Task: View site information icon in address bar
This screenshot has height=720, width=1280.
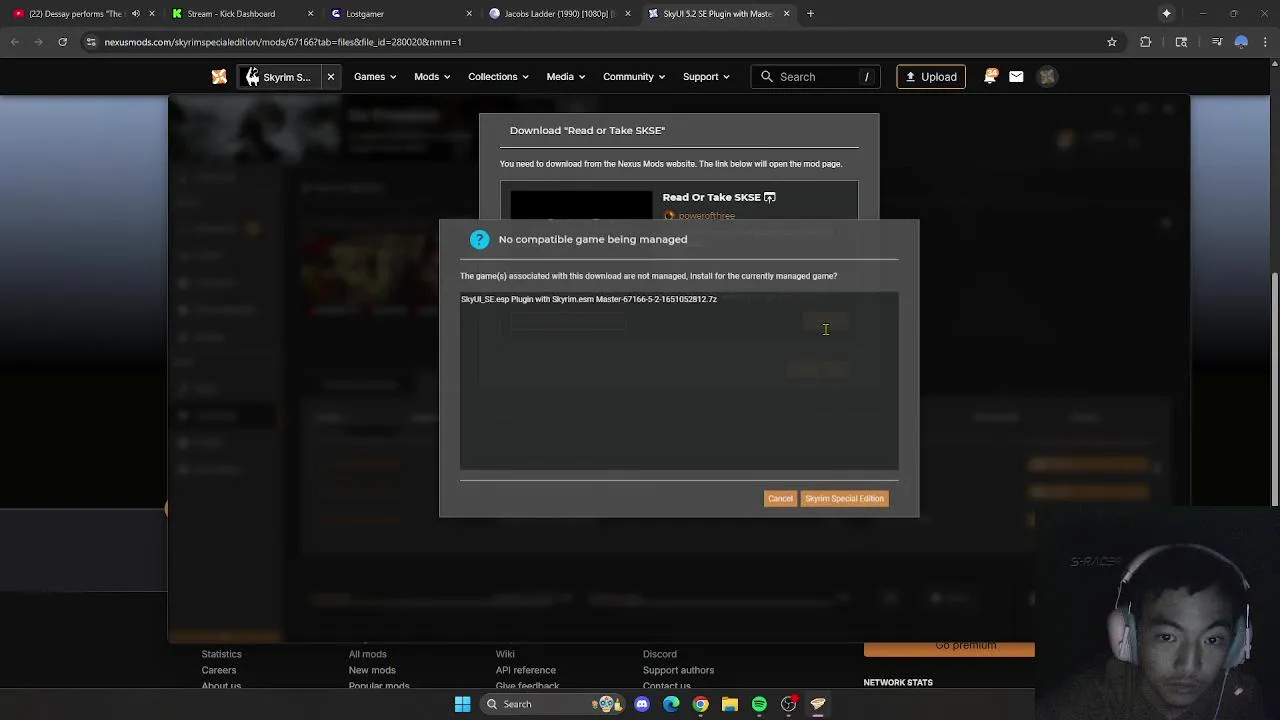Action: coord(91,42)
